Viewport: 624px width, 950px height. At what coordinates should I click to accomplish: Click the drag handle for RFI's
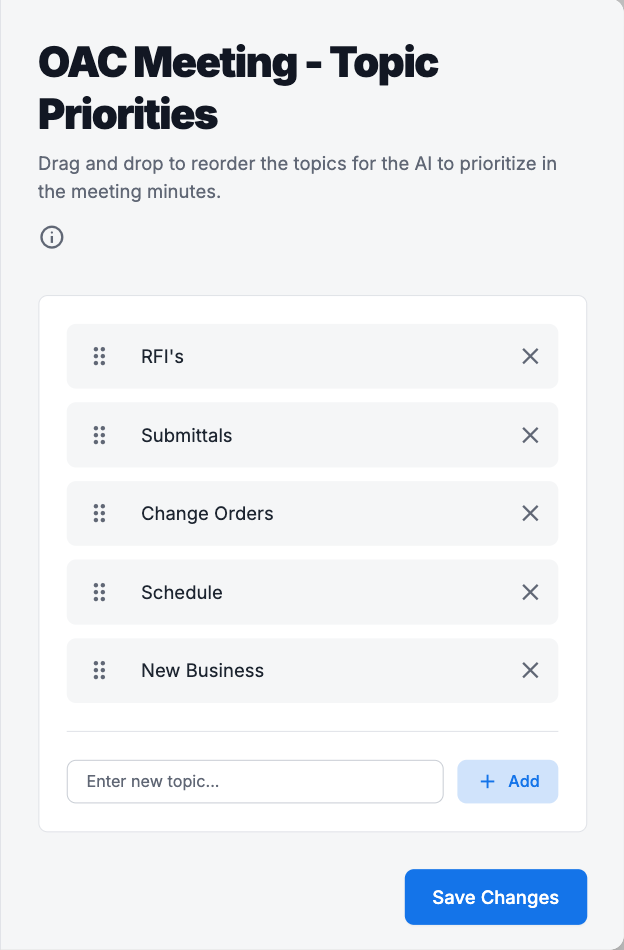coord(99,356)
